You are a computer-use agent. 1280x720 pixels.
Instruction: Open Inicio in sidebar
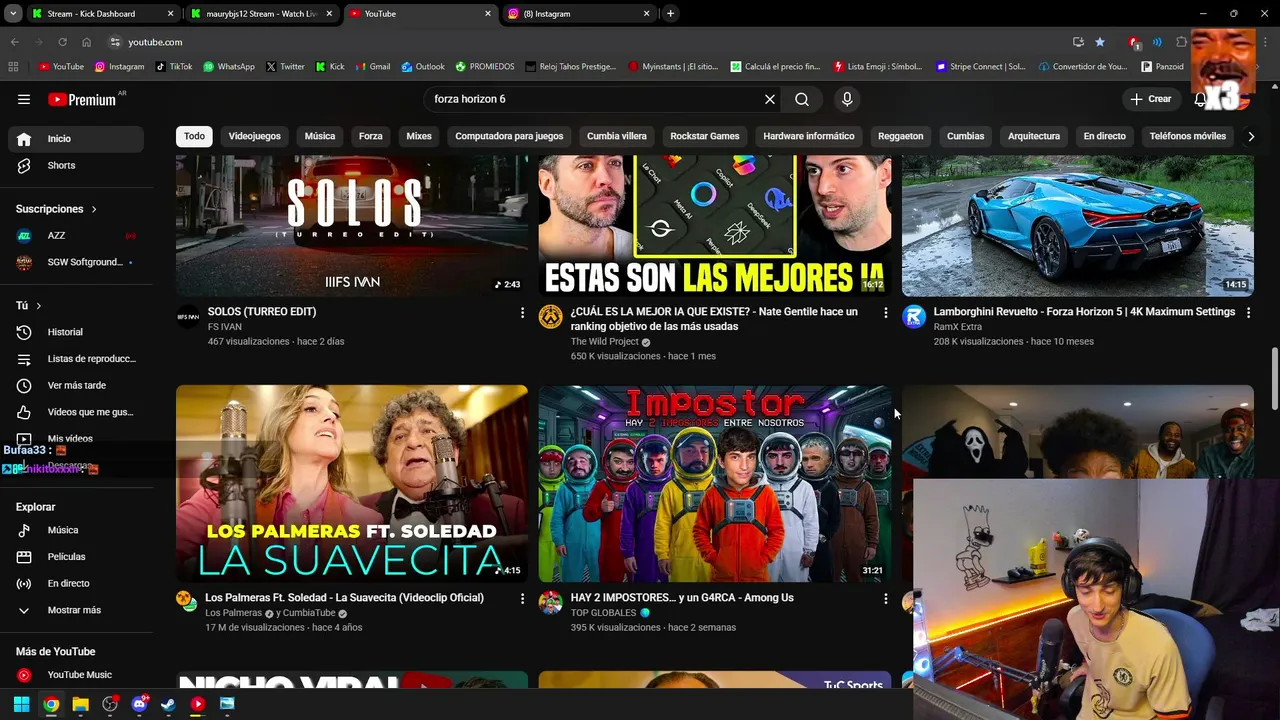point(76,139)
